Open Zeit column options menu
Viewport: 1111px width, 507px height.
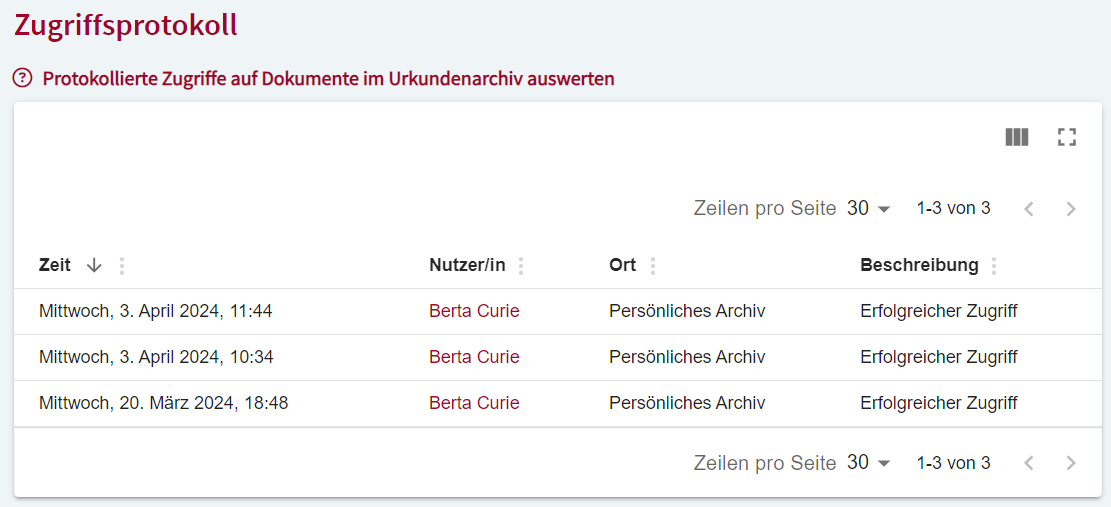pos(122,266)
